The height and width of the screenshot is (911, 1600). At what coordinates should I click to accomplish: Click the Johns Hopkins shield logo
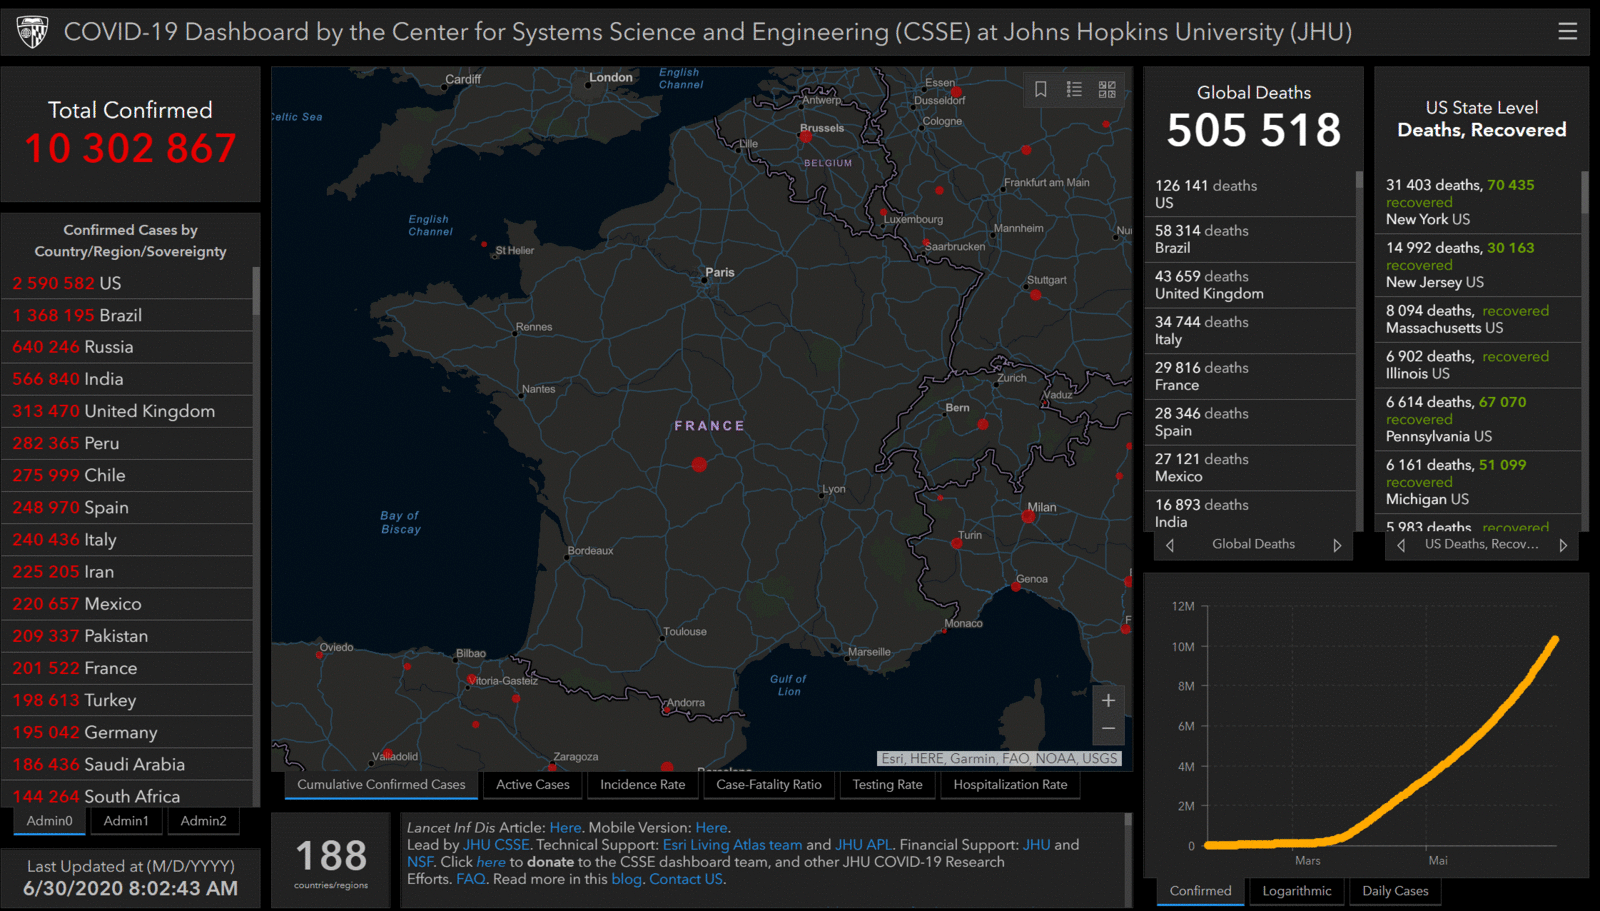pos(32,32)
